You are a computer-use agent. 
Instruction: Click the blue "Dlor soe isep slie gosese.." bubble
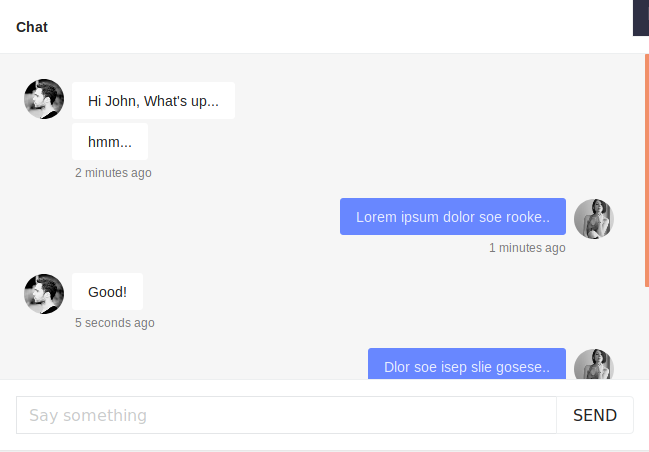point(467,366)
